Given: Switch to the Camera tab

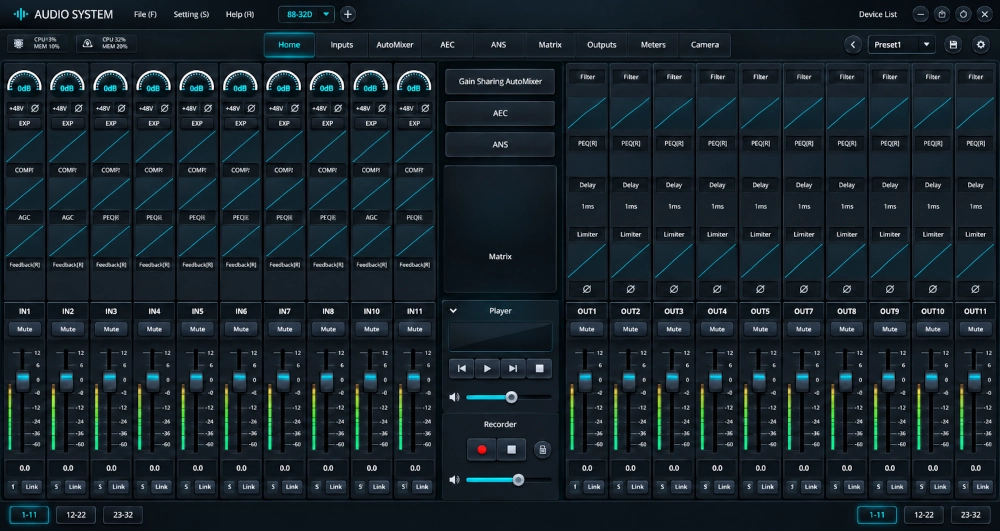Looking at the screenshot, I should tap(705, 45).
